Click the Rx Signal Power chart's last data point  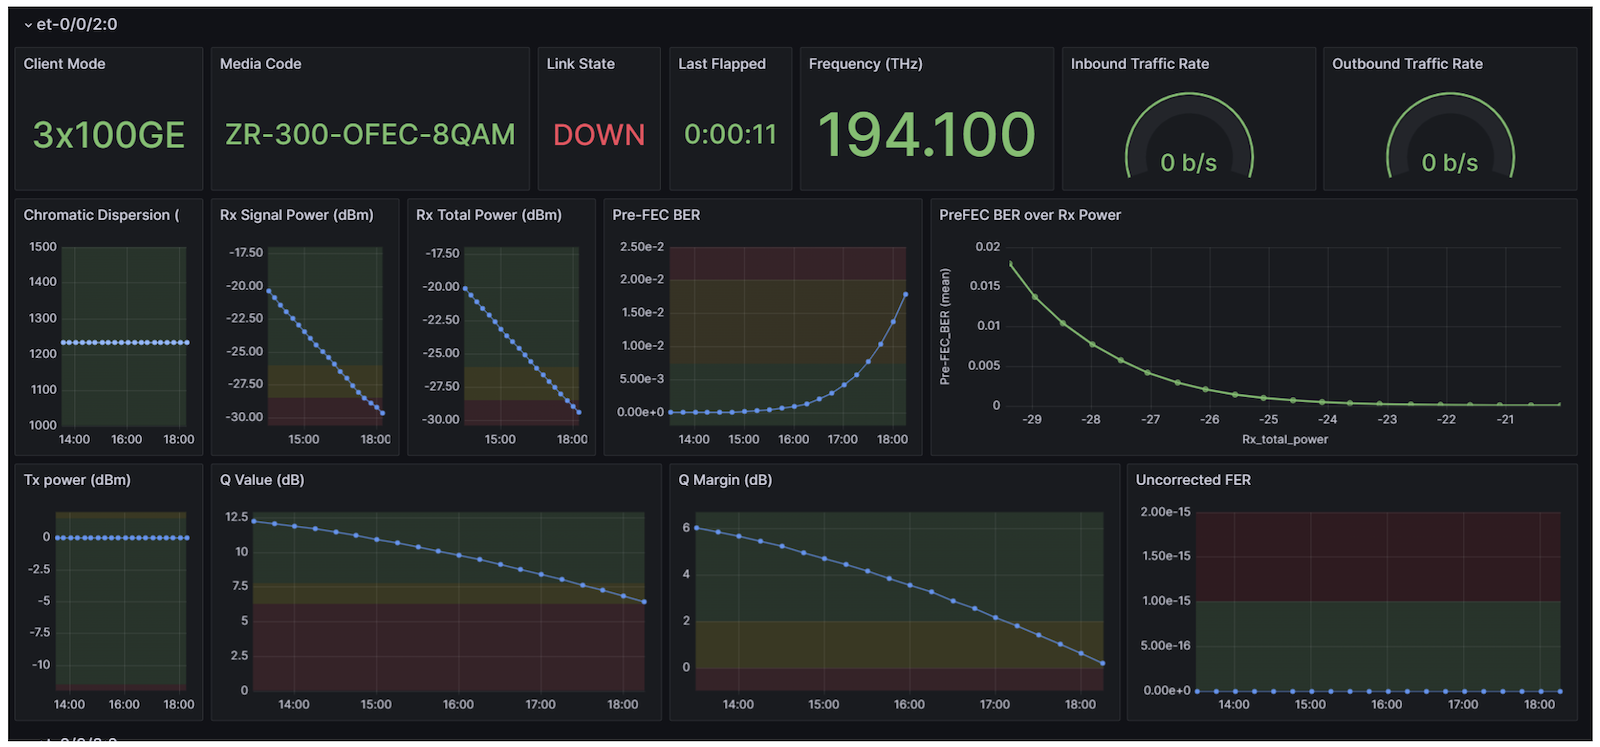382,413
